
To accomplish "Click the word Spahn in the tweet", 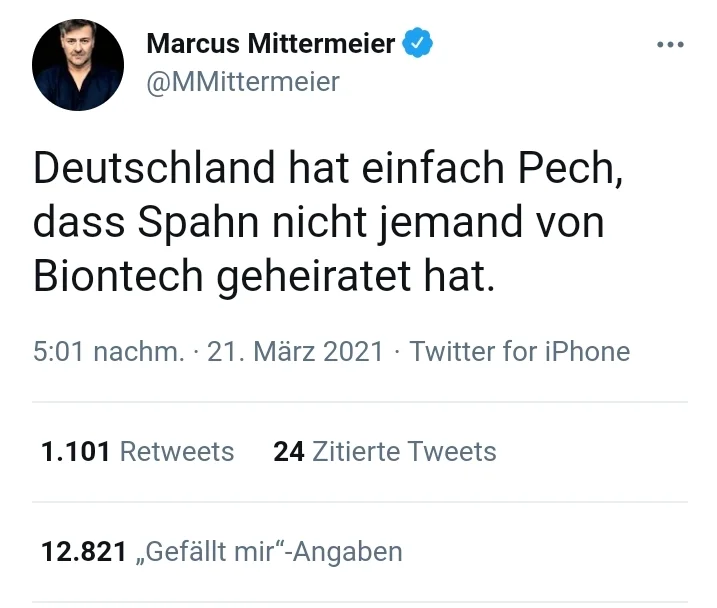I will (x=179, y=223).
